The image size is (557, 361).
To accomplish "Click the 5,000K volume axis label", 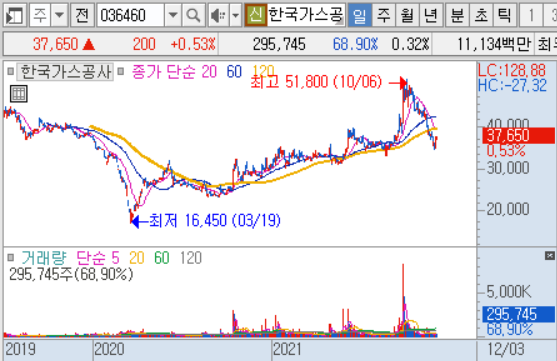I will click(x=508, y=291).
